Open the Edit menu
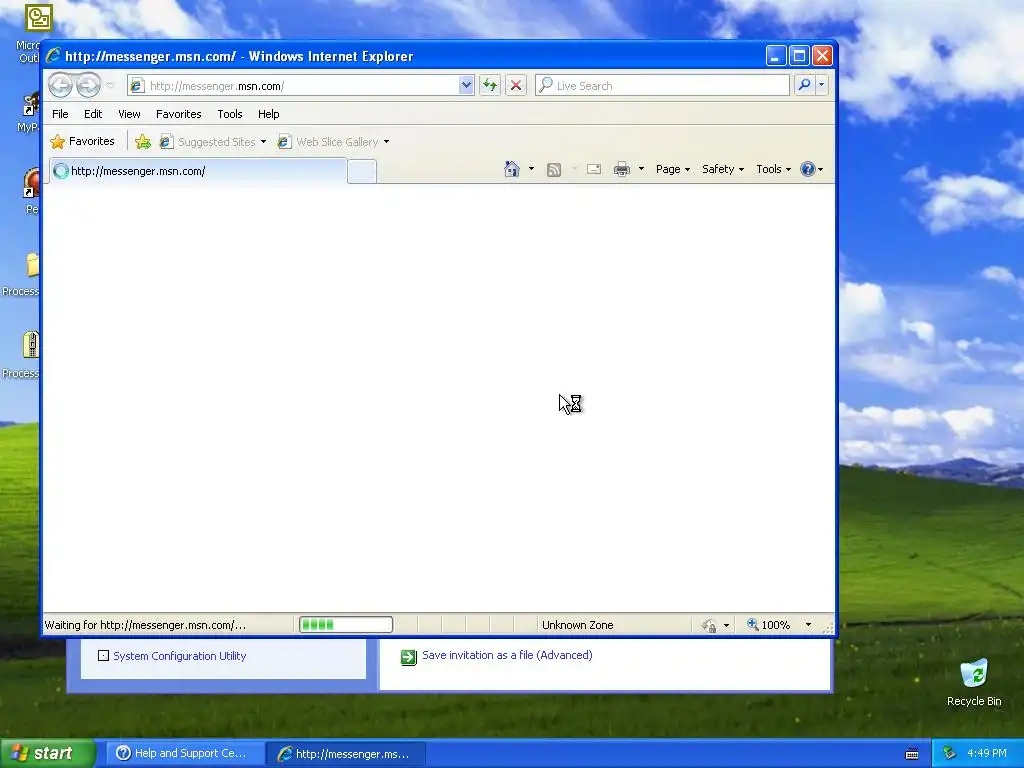Viewport: 1024px width, 768px height. click(93, 114)
